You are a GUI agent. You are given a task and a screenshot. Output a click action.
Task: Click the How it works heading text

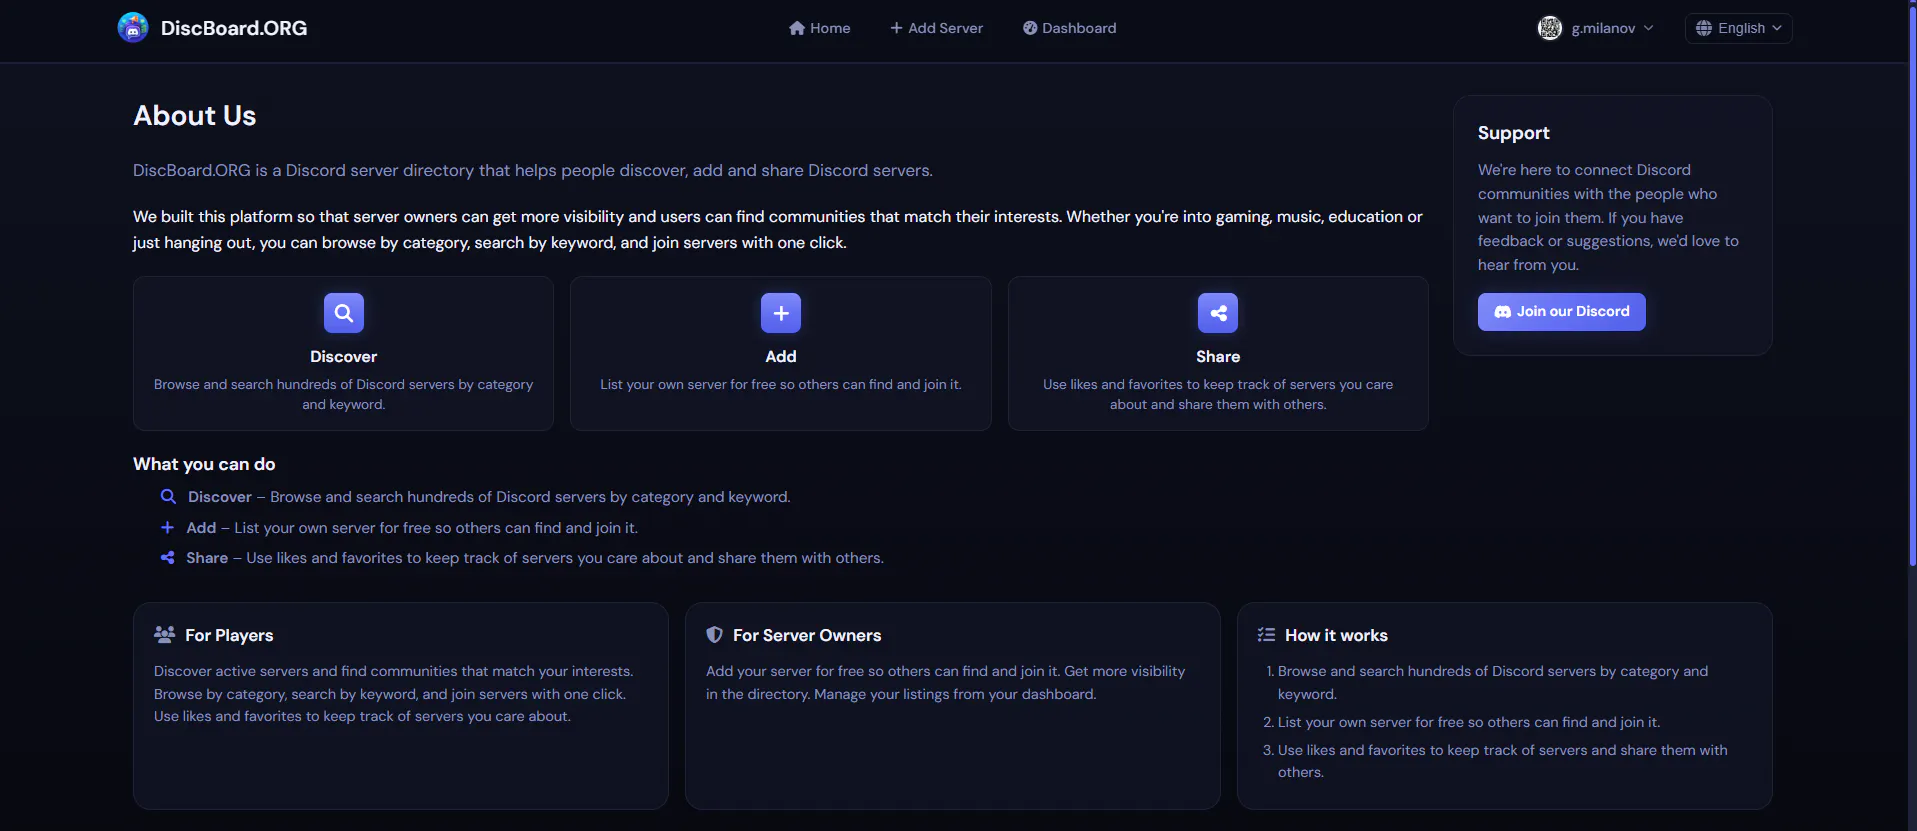[1336, 635]
